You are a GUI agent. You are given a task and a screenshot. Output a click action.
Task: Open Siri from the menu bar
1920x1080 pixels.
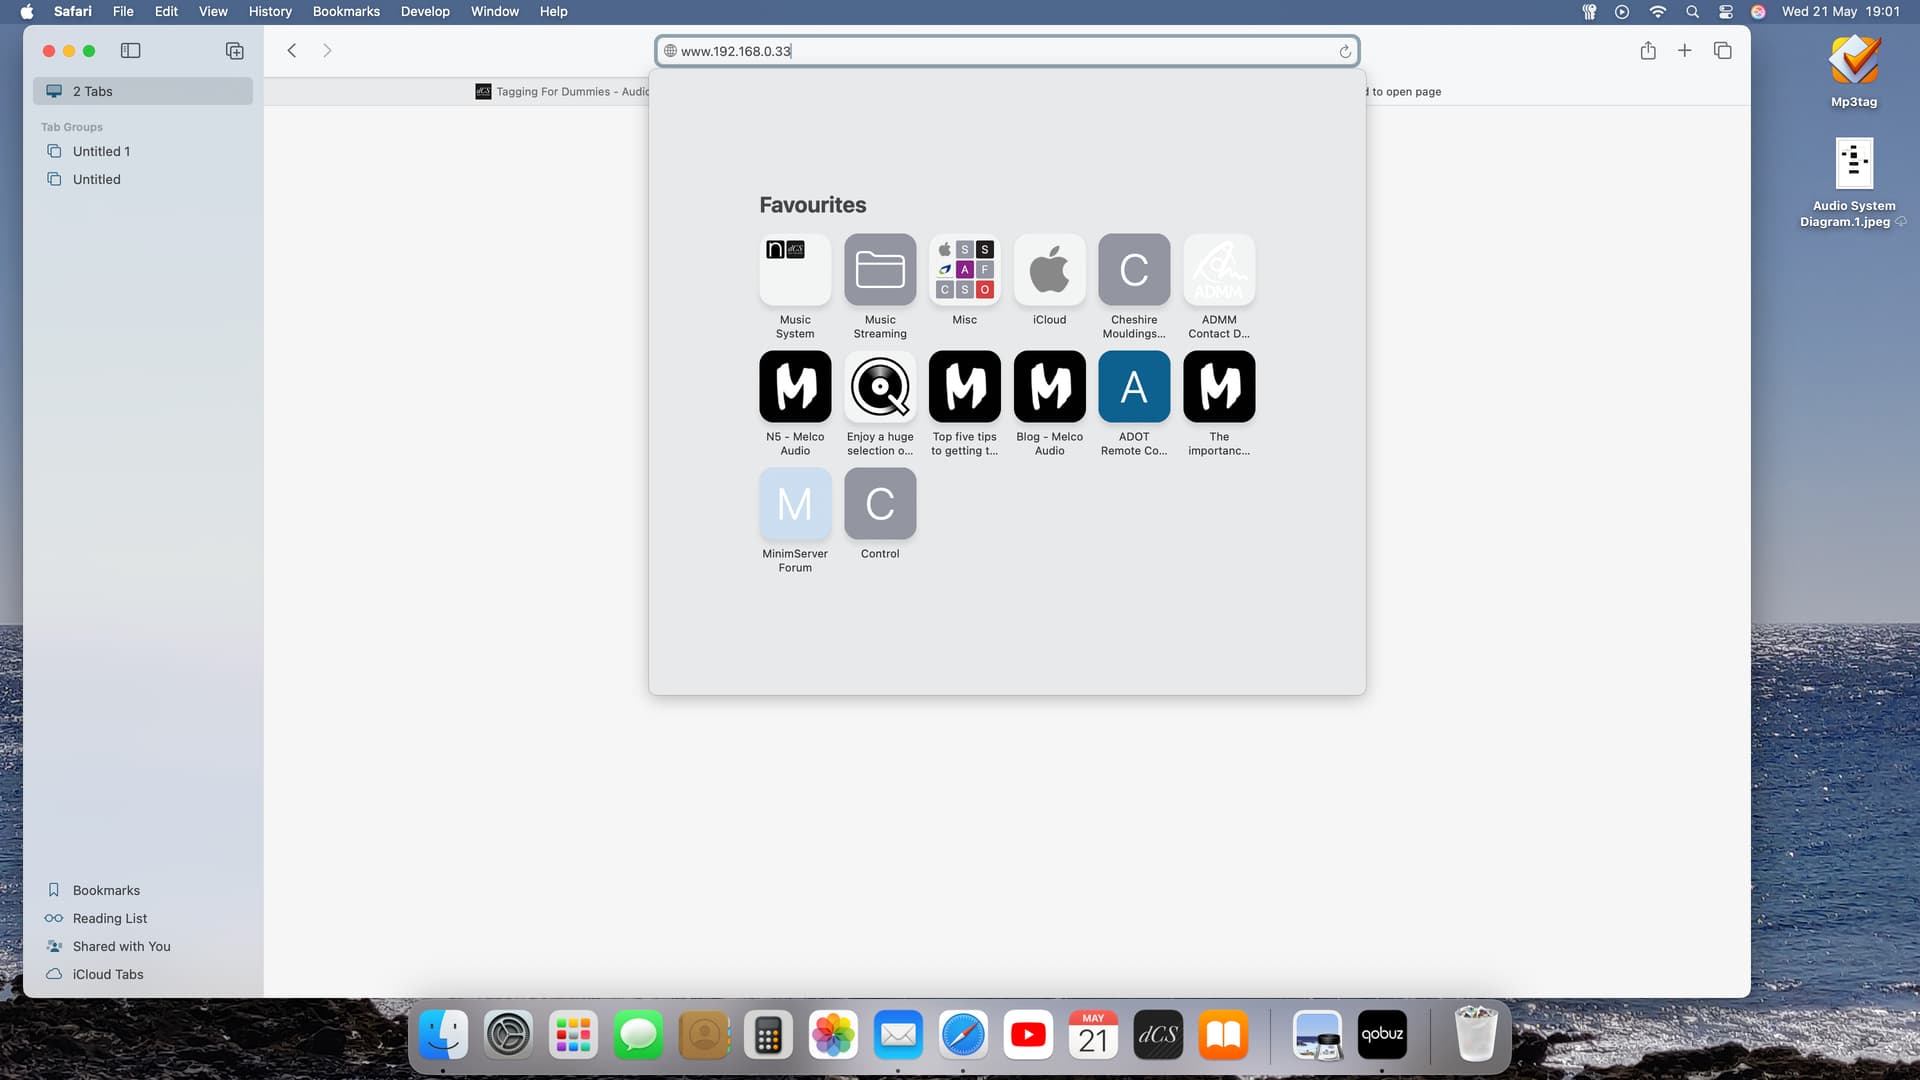point(1758,11)
